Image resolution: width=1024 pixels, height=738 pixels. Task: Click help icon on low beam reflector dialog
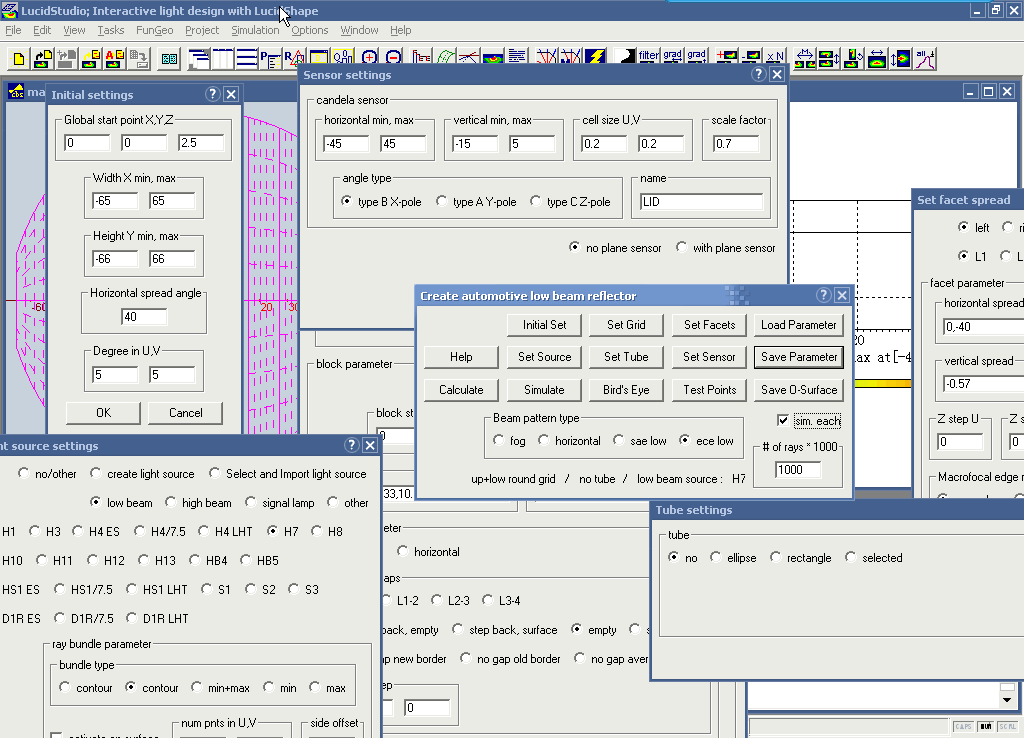pyautogui.click(x=824, y=295)
